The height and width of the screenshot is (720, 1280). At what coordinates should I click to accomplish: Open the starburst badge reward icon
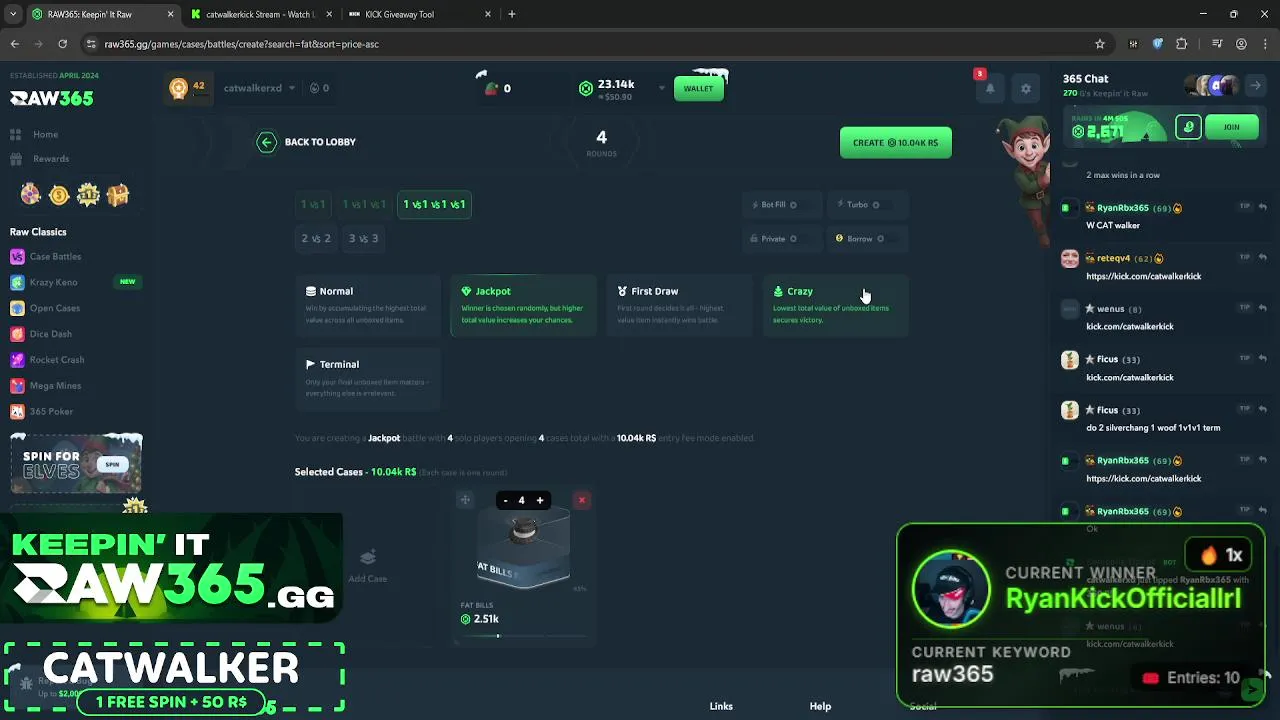tap(88, 195)
